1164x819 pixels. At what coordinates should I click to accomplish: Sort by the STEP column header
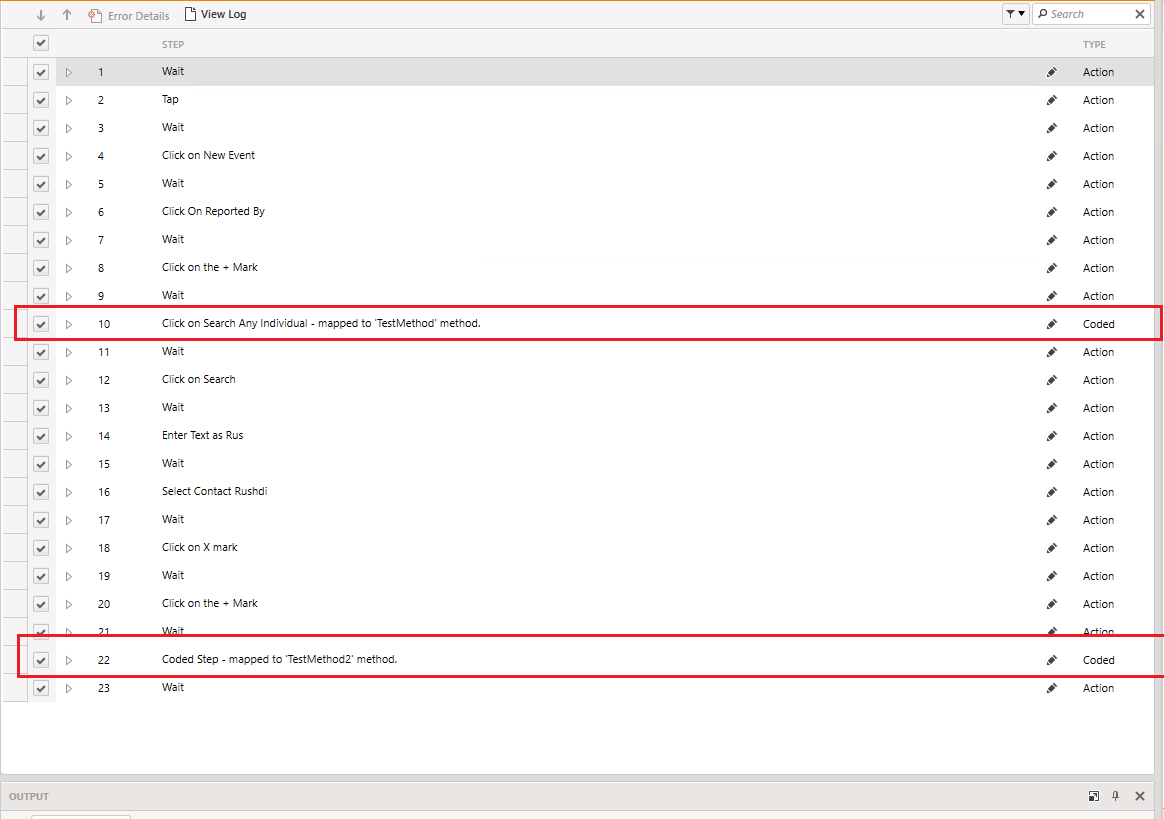(173, 45)
